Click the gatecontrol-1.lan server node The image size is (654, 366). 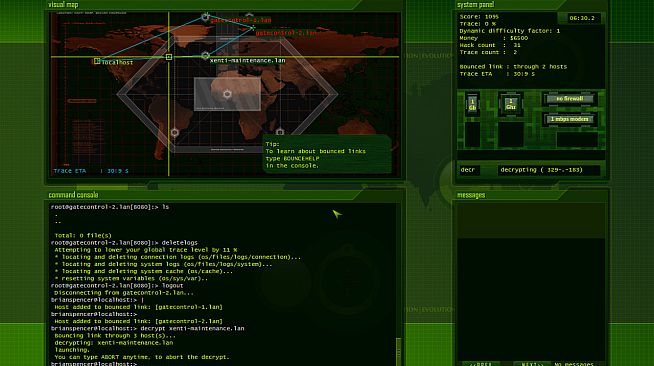205,17
